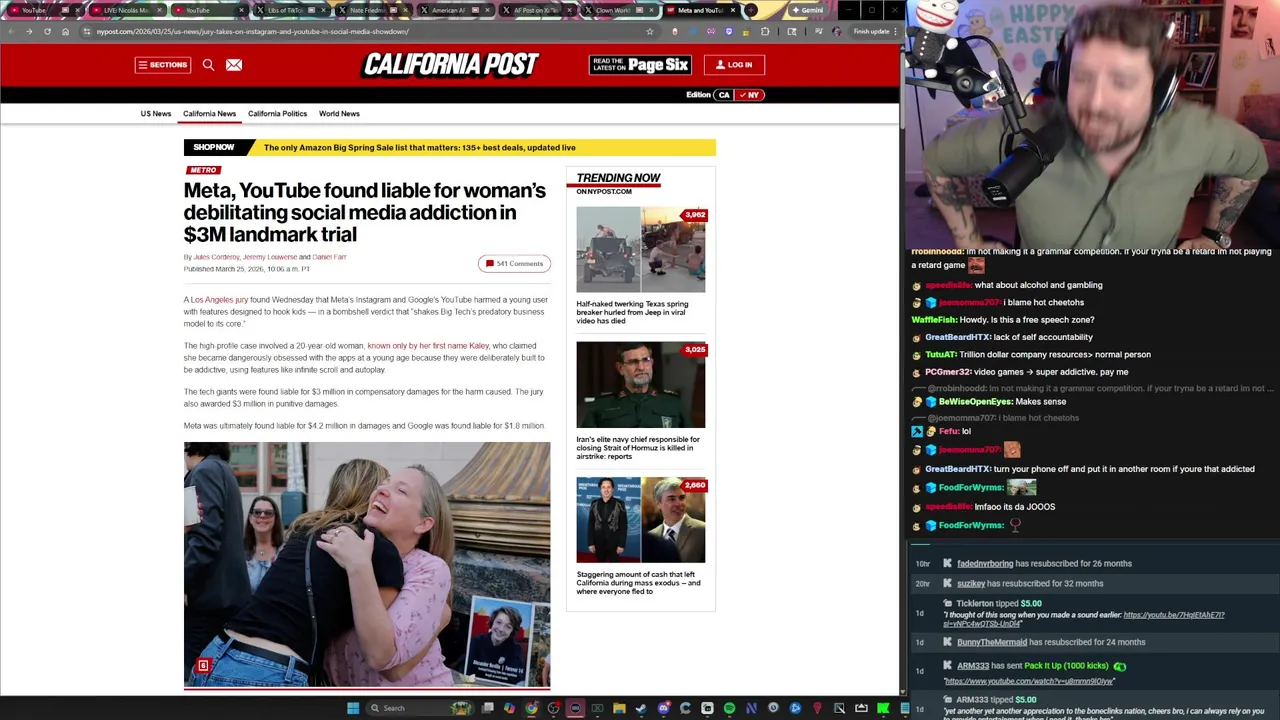1280x720 pixels.
Task: Open Iran navy chief story thumbnail
Action: (x=640, y=385)
